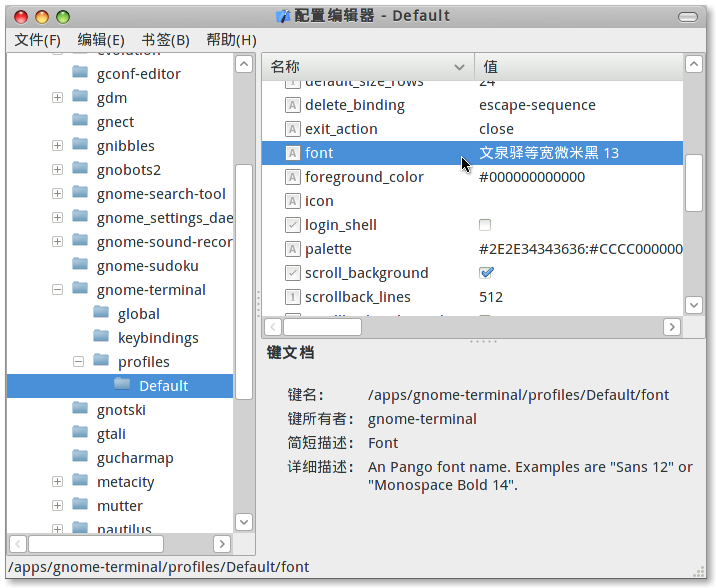Viewport: 716px width, 588px height.
Task: Click the key list vertical scrollbar thumb
Action: pos(694,183)
